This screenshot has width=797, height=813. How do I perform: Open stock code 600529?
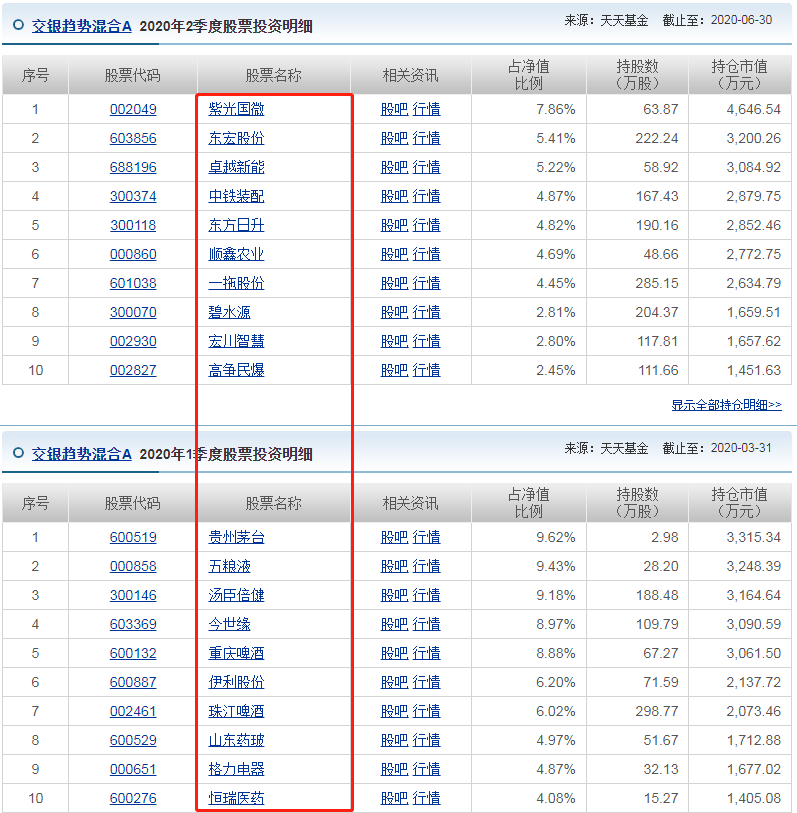coord(133,740)
